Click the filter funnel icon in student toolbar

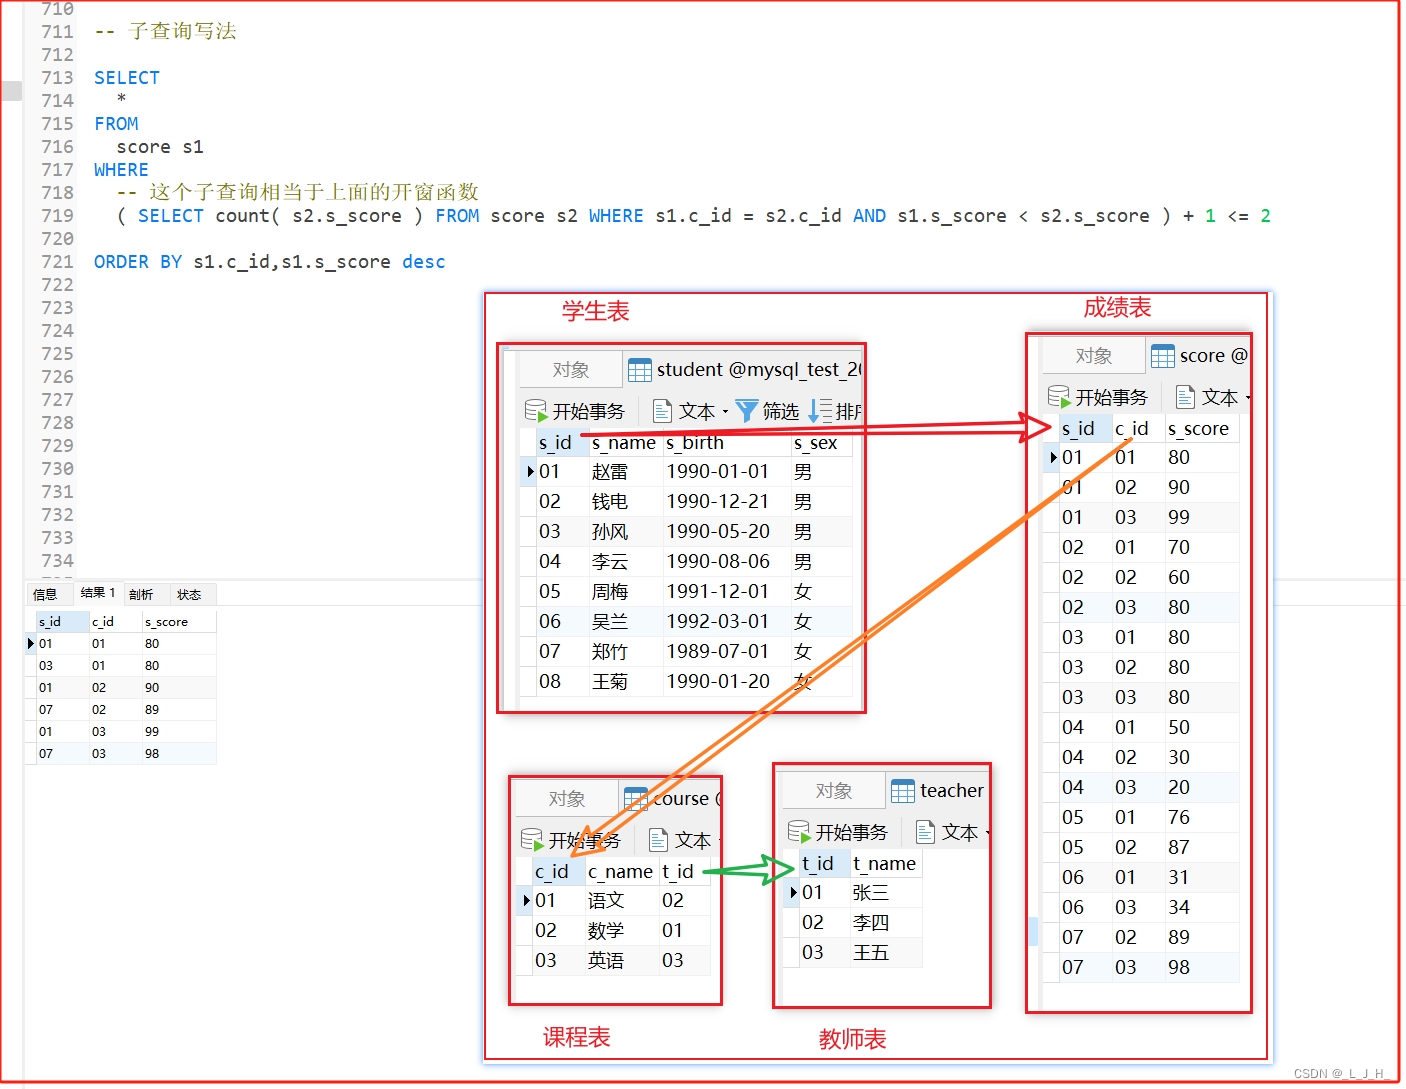click(746, 411)
